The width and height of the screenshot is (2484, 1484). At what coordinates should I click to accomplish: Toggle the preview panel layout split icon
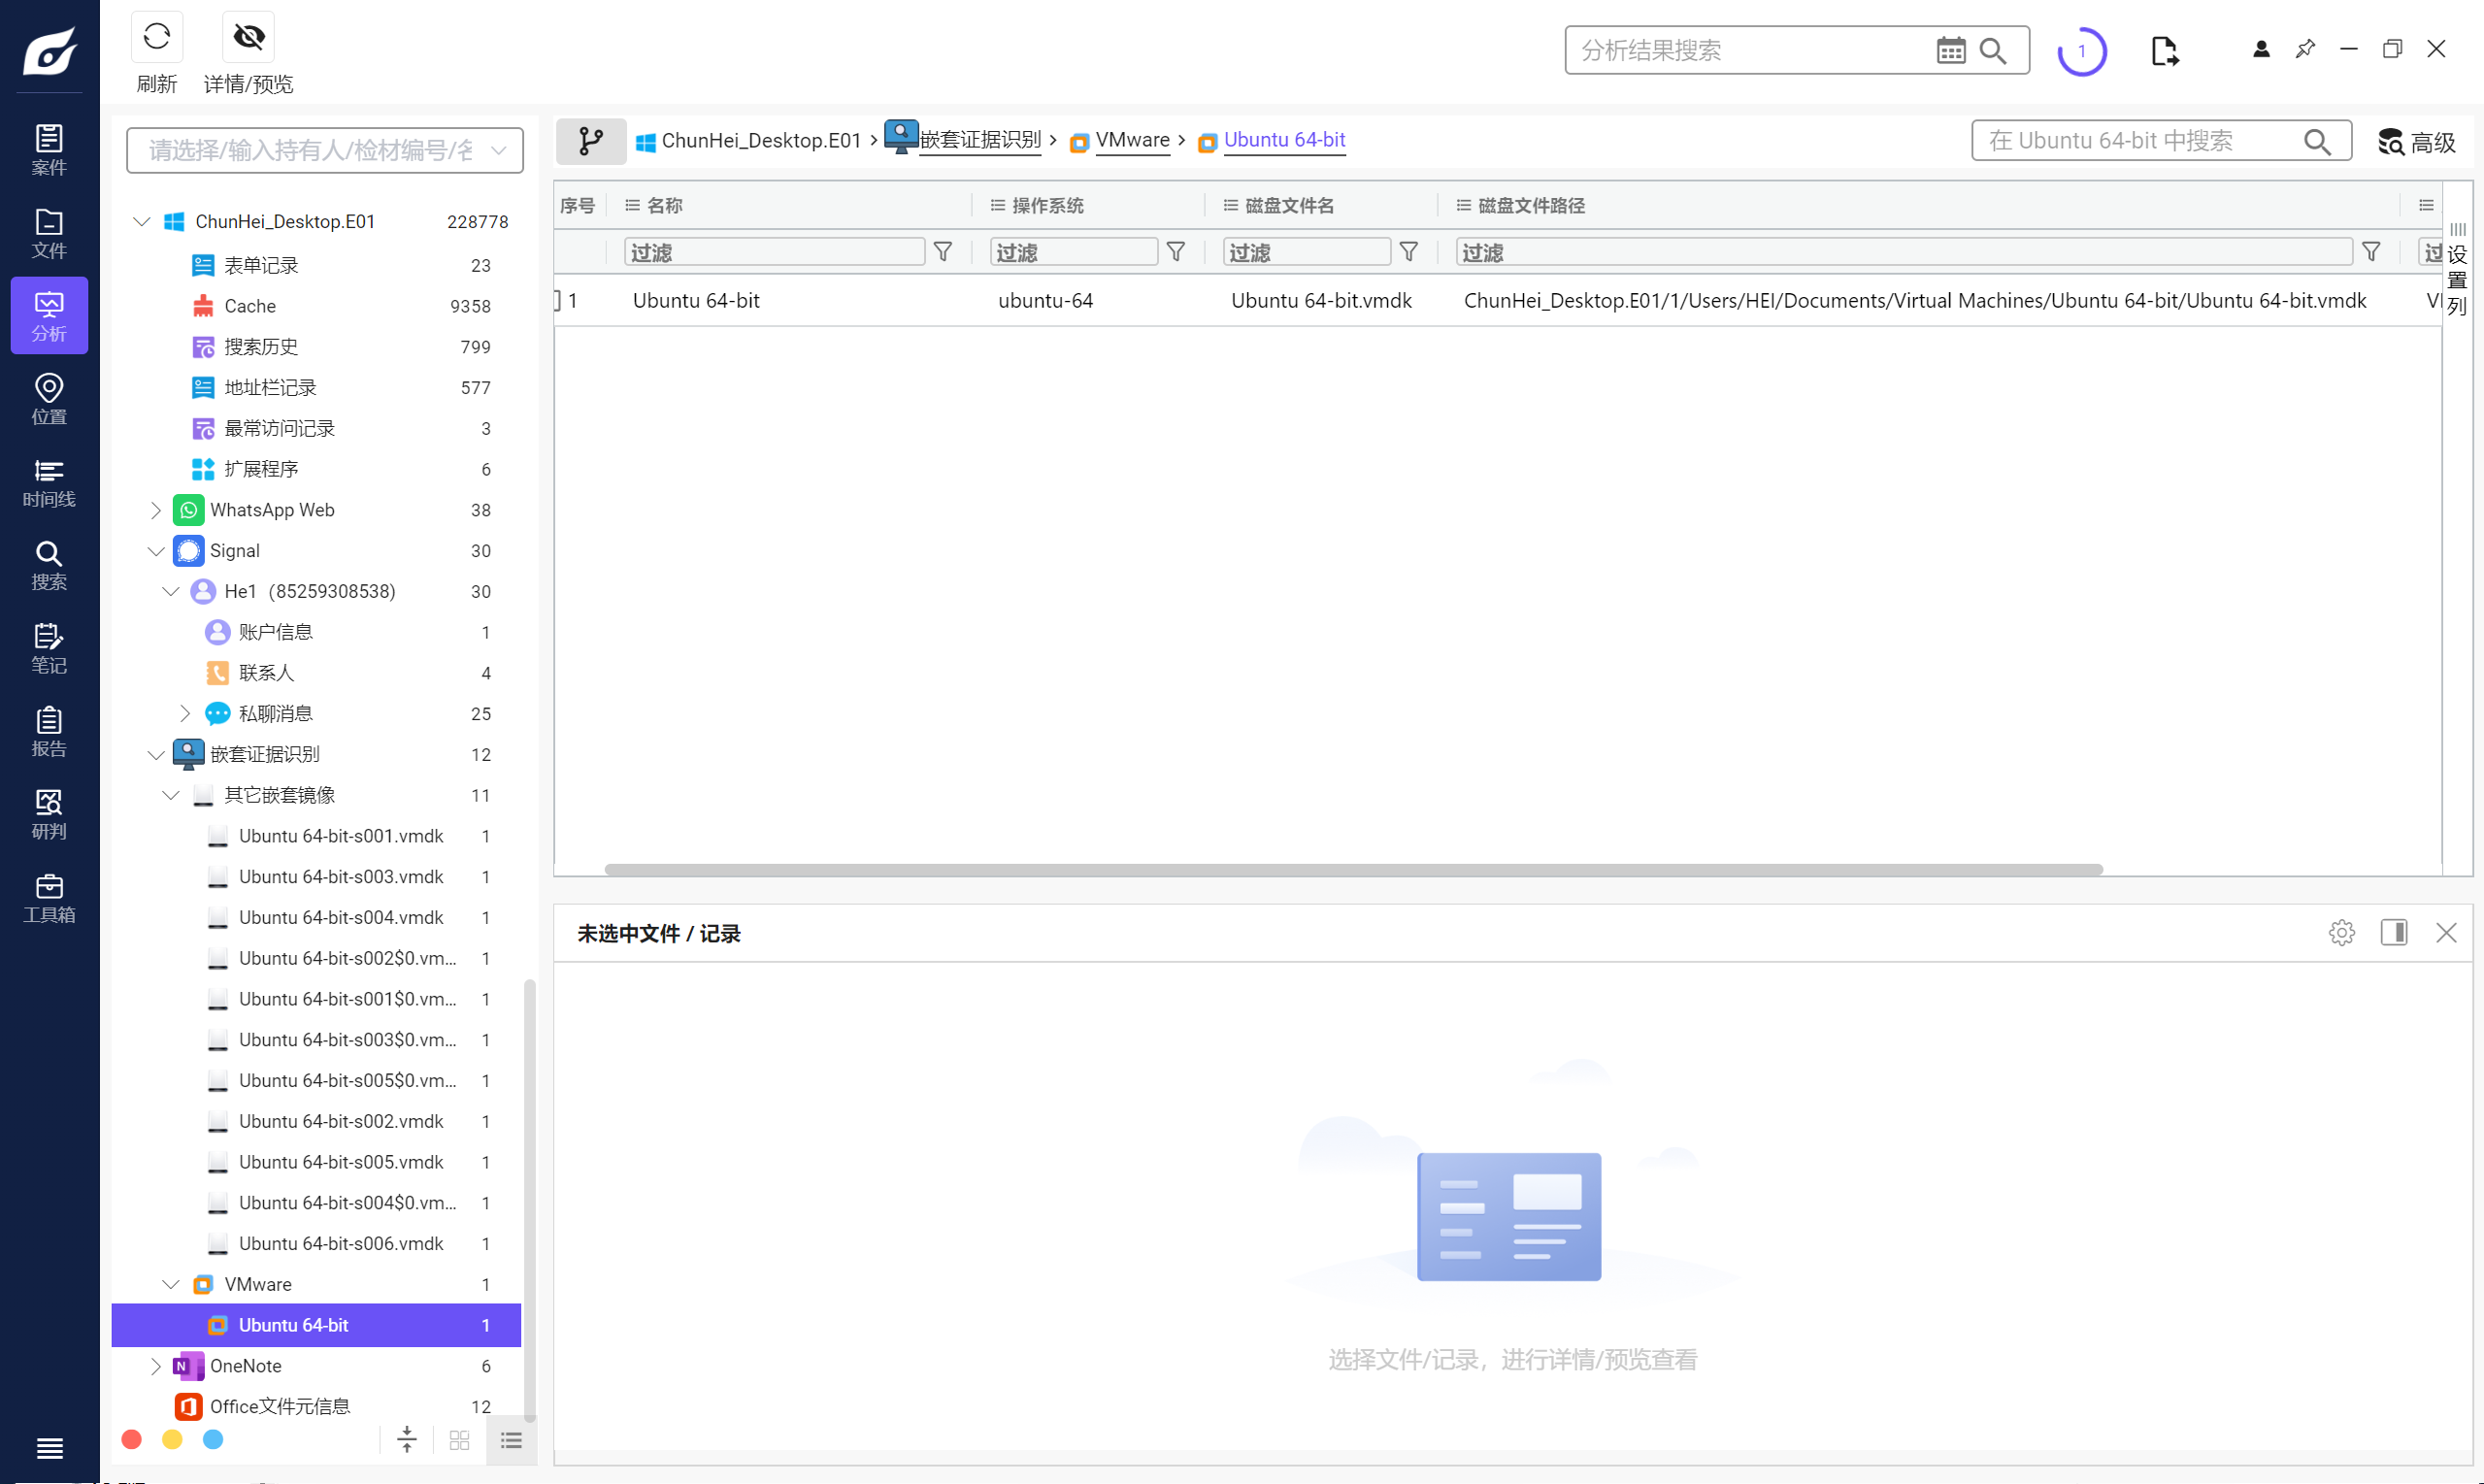click(2394, 933)
